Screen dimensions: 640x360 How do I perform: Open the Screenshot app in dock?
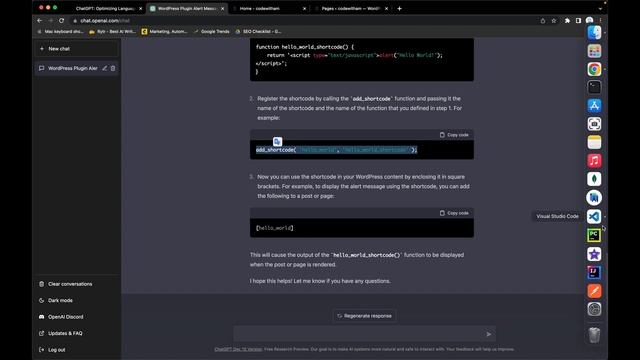[x=594, y=124]
